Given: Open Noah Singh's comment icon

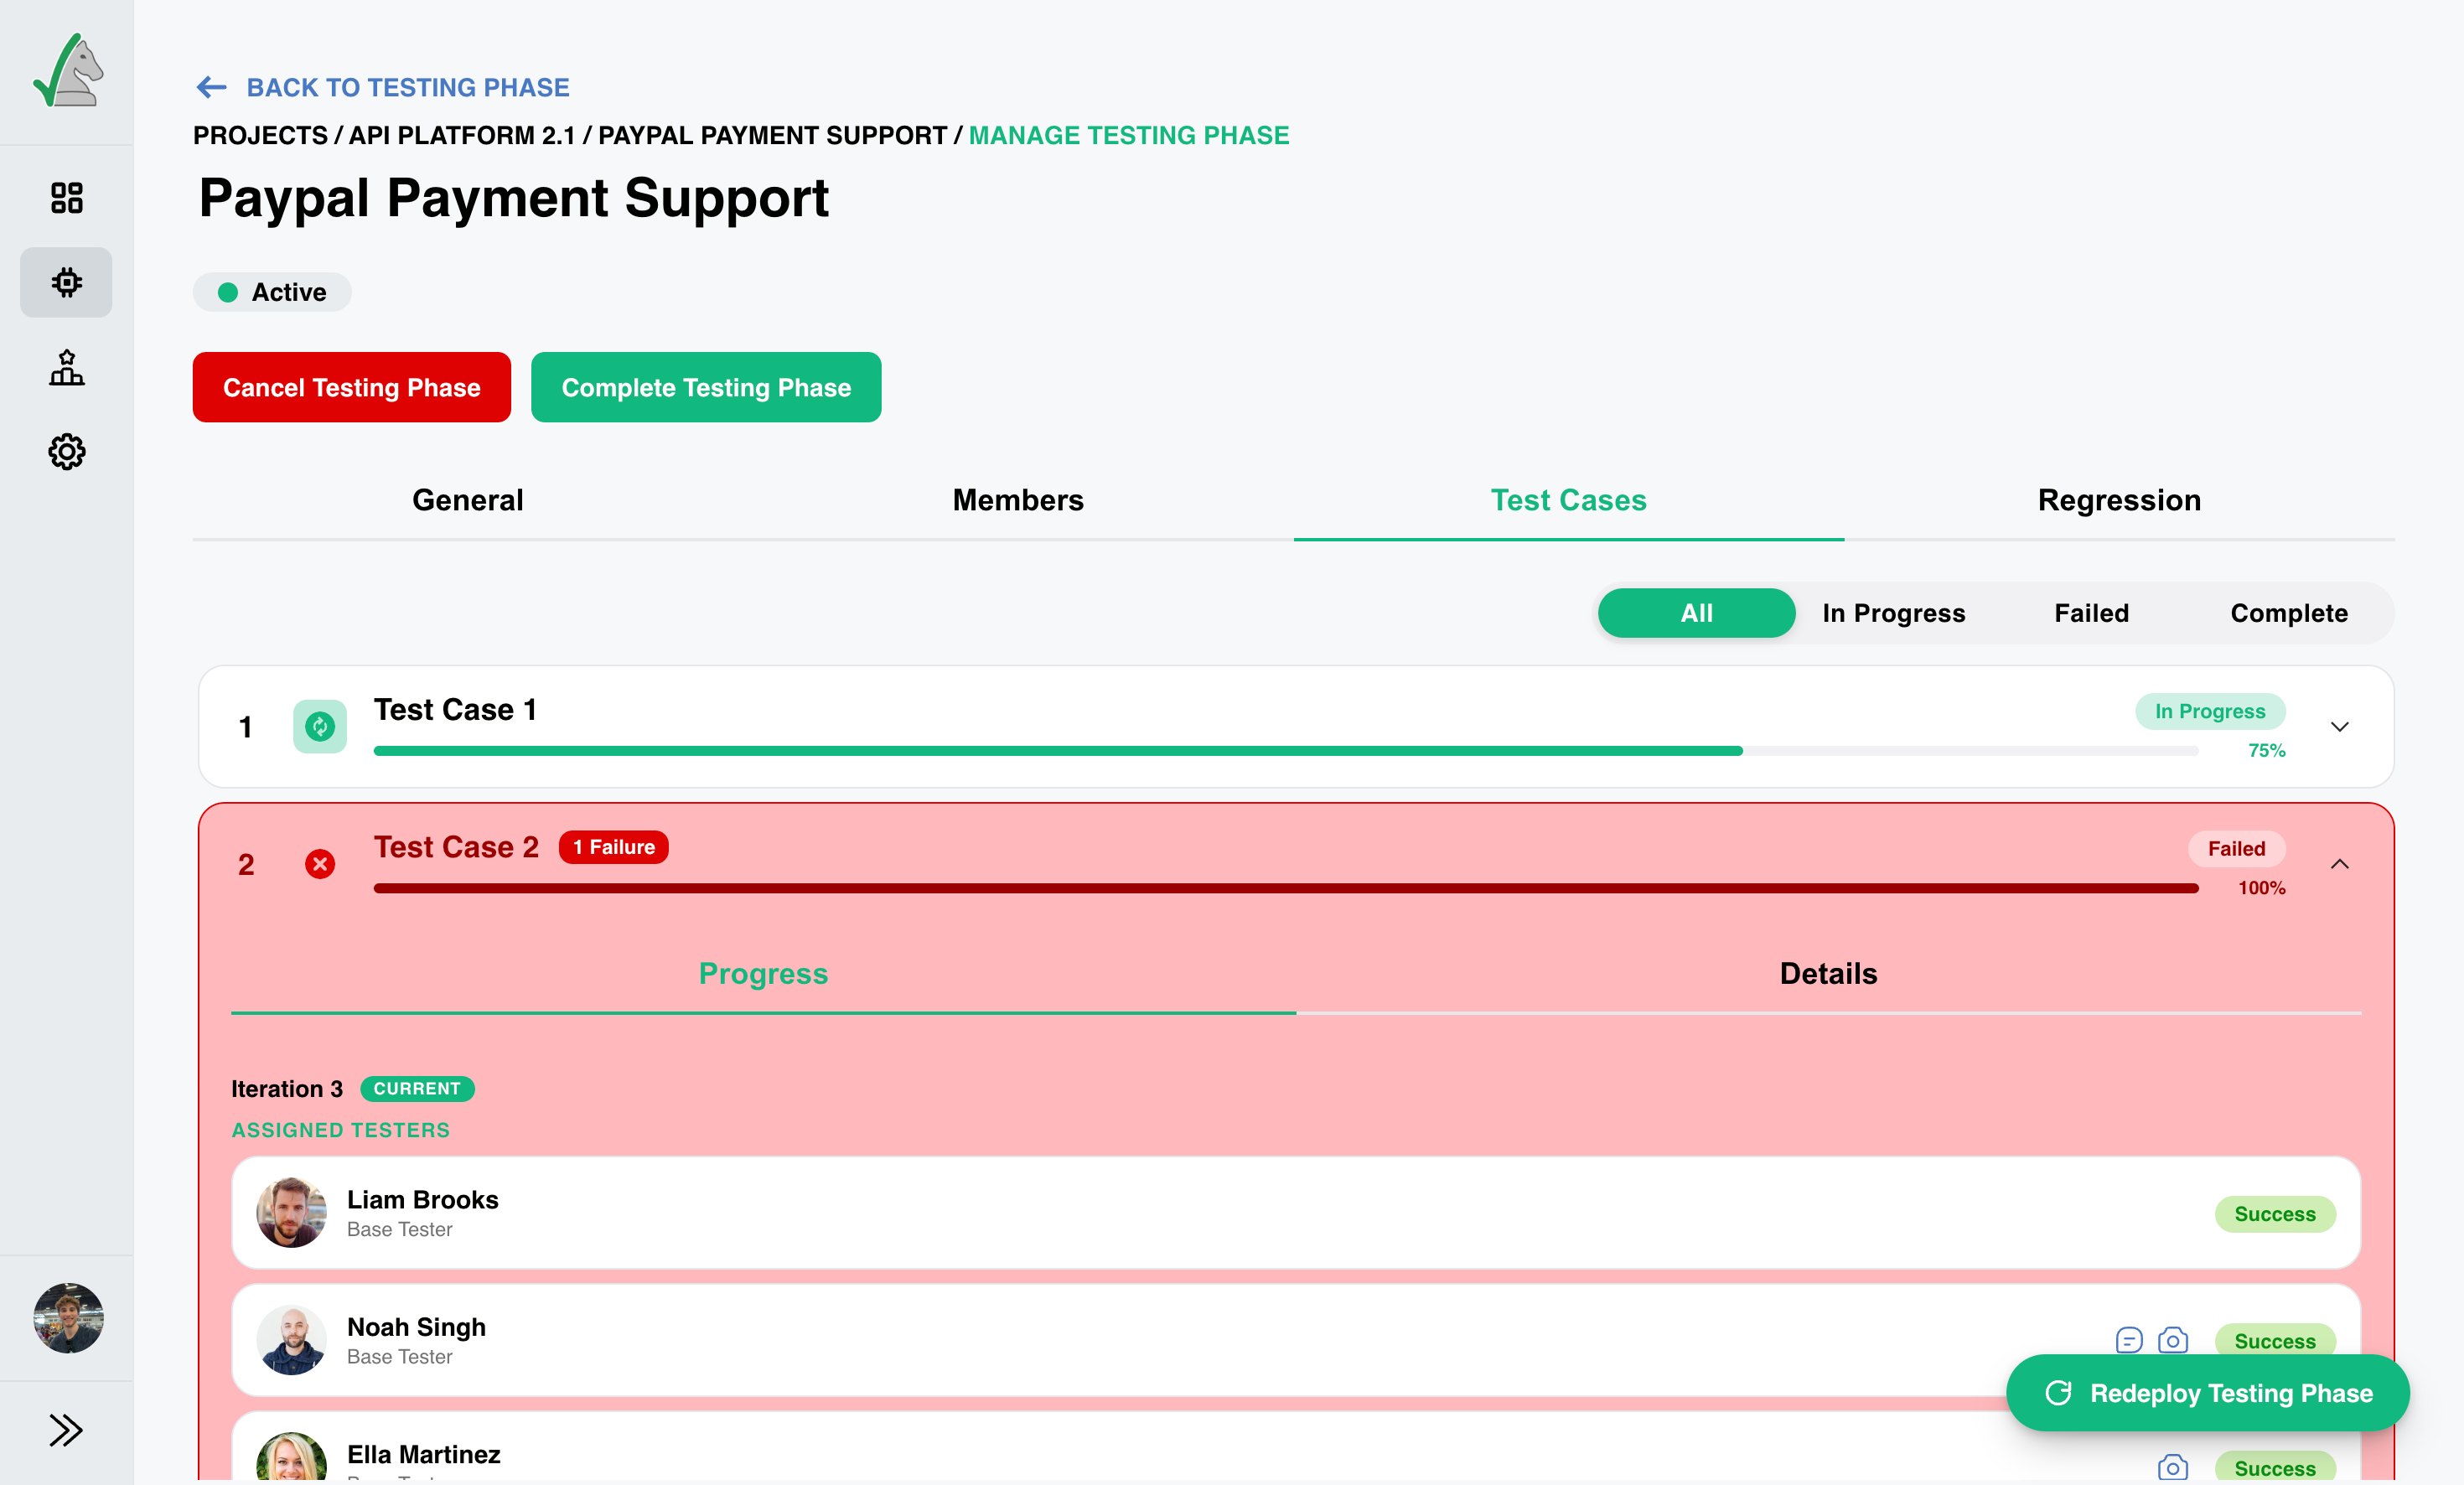Looking at the screenshot, I should 2129,1340.
